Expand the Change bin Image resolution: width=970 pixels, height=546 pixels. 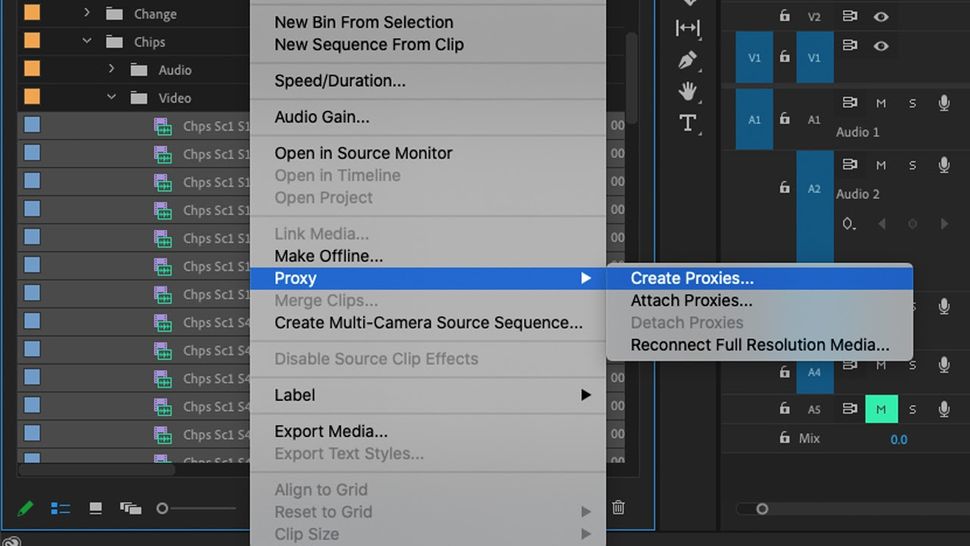87,13
